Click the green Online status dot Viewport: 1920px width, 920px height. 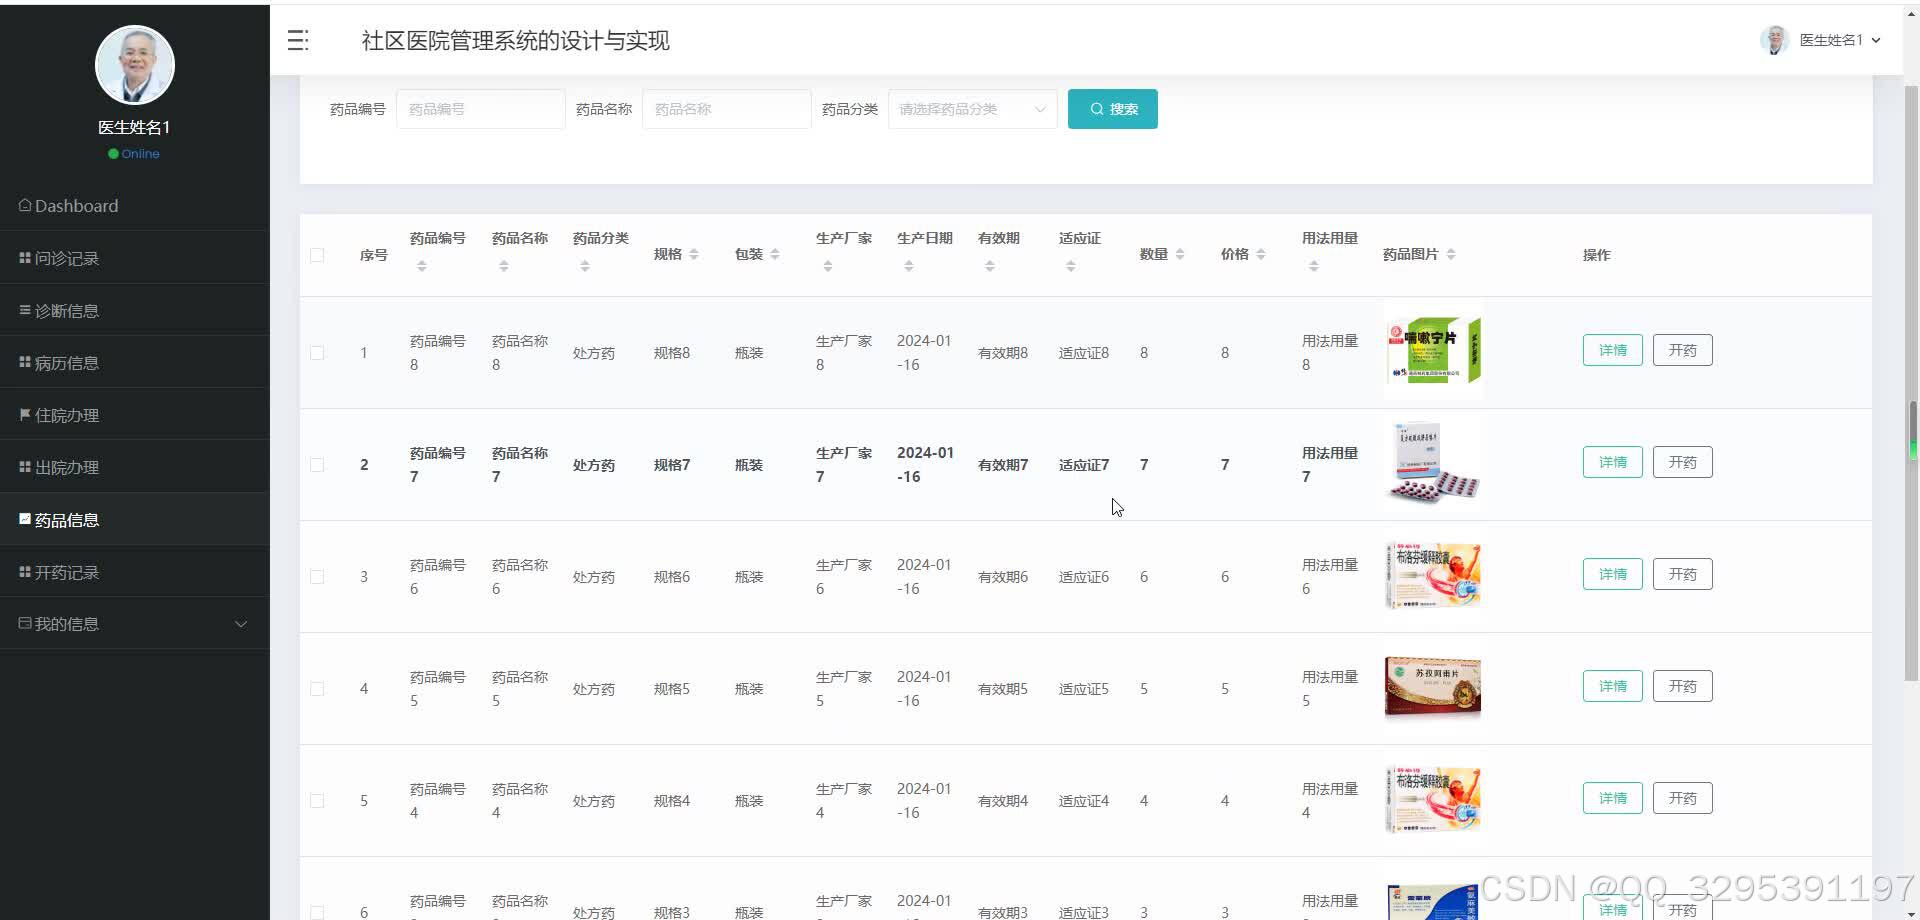tap(113, 153)
